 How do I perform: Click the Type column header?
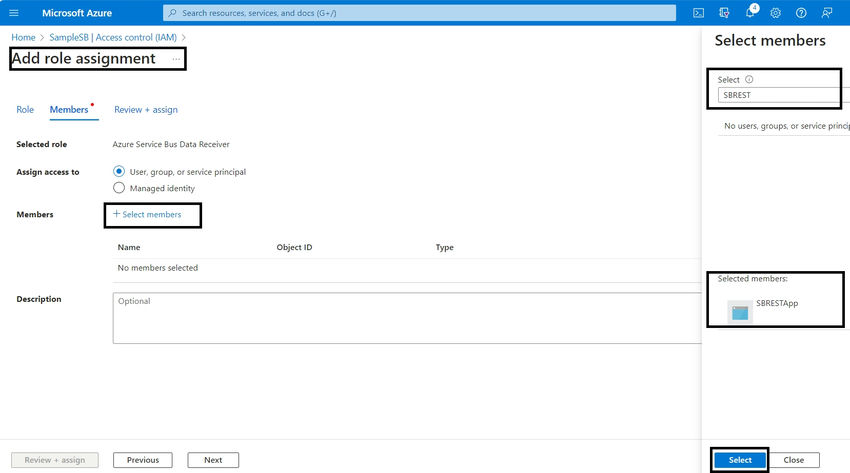point(445,247)
